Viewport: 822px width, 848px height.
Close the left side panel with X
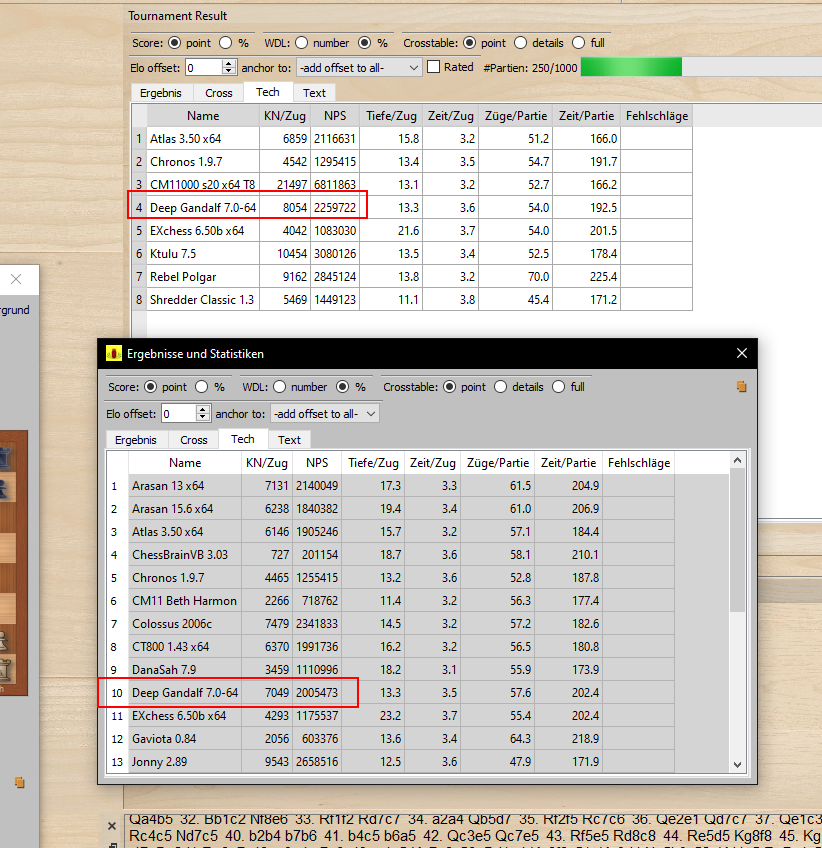(16, 280)
